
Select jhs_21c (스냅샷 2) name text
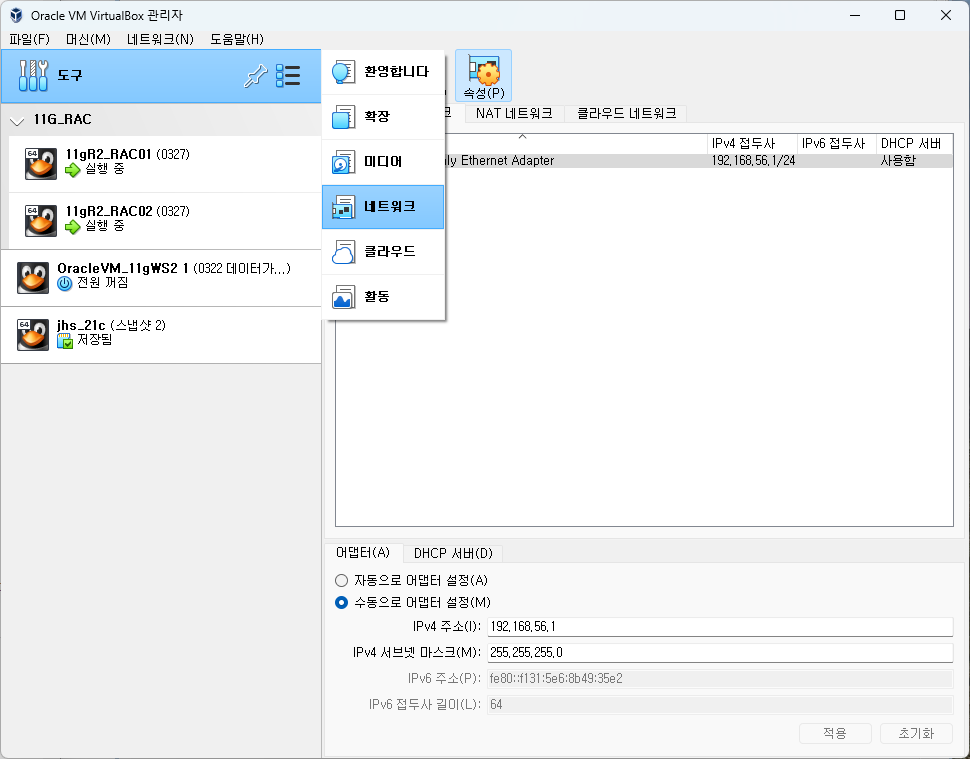pos(111,325)
